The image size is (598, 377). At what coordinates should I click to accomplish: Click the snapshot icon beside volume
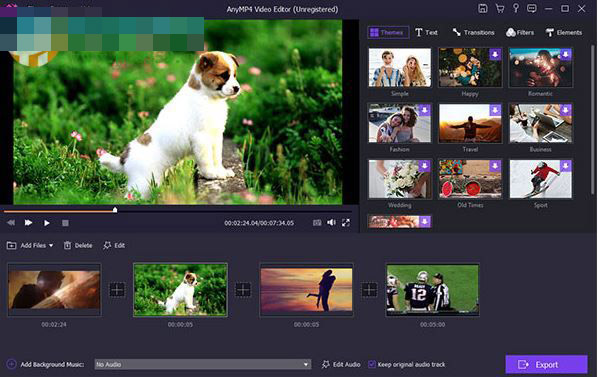coord(317,223)
